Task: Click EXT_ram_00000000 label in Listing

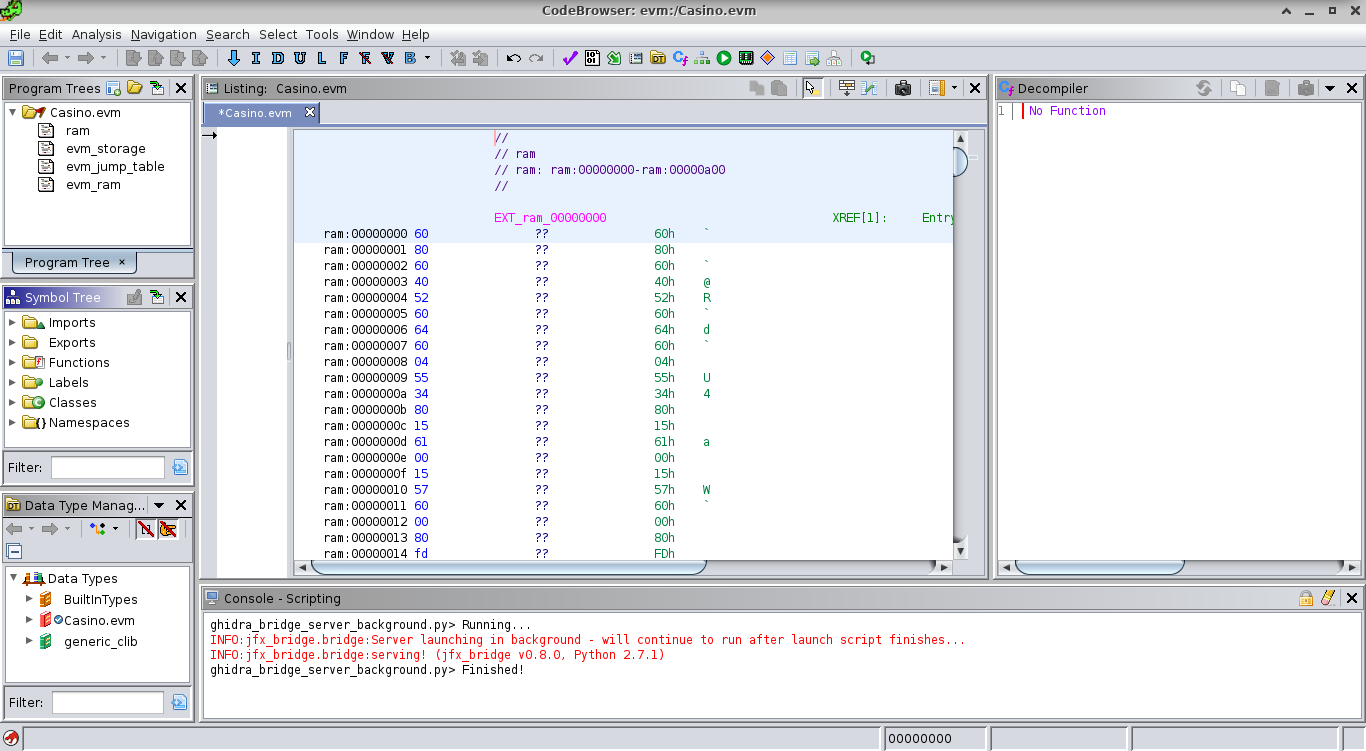Action: point(550,218)
